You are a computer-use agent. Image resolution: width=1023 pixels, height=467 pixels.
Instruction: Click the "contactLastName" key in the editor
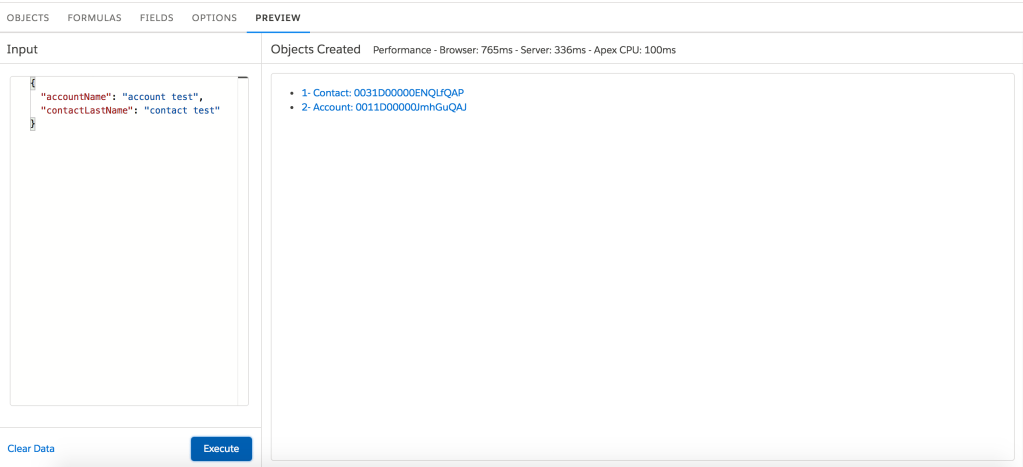(86, 110)
